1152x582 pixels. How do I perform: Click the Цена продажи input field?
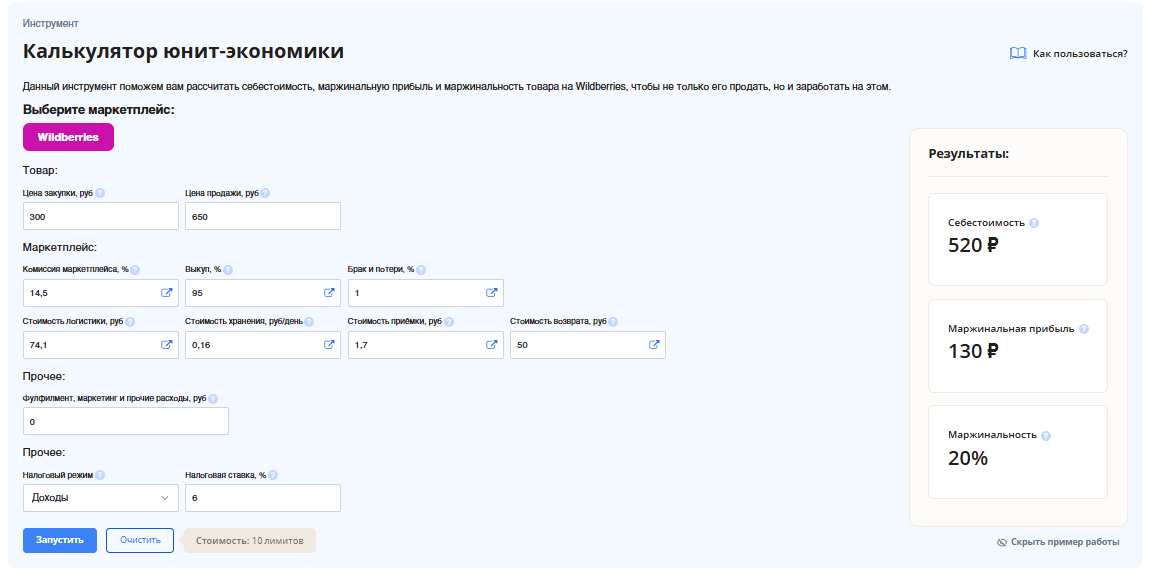[x=262, y=217]
